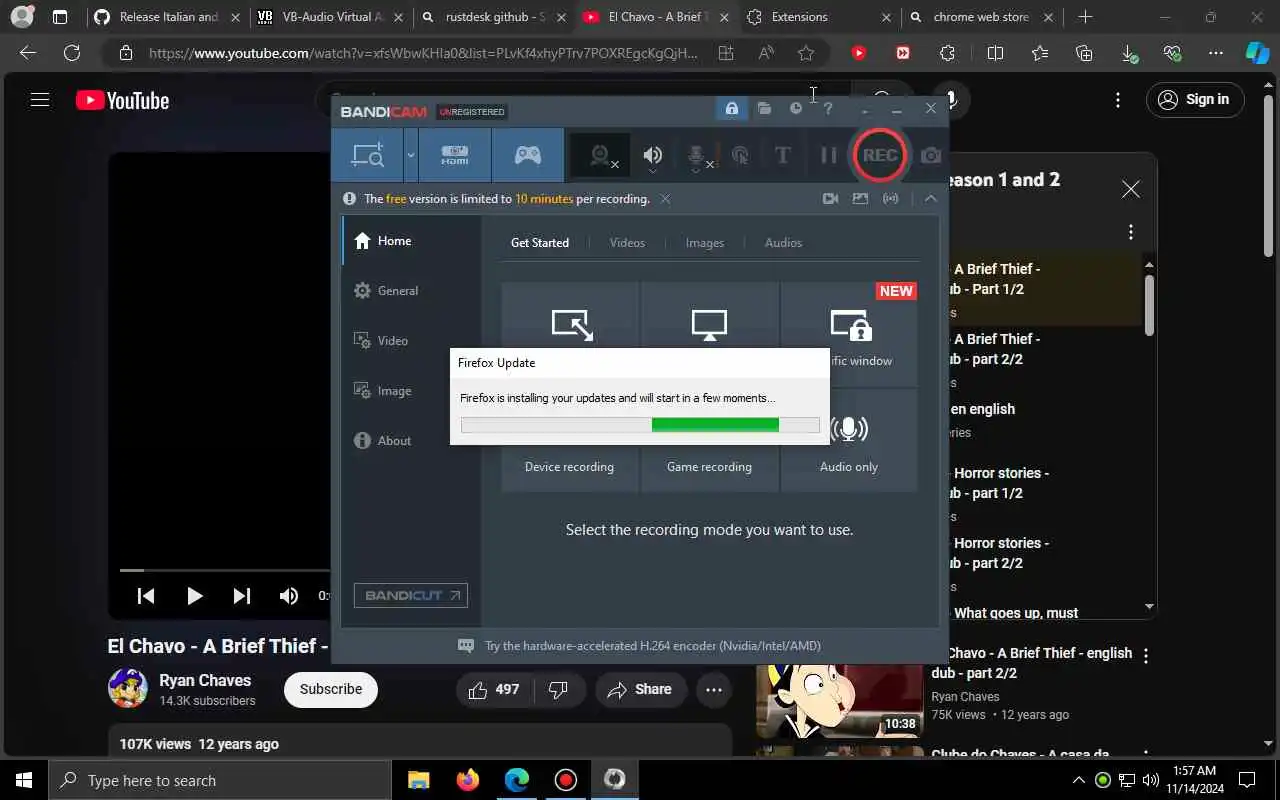The height and width of the screenshot is (800, 1280).
Task: Open Firefox from the Windows taskbar
Action: click(467, 780)
